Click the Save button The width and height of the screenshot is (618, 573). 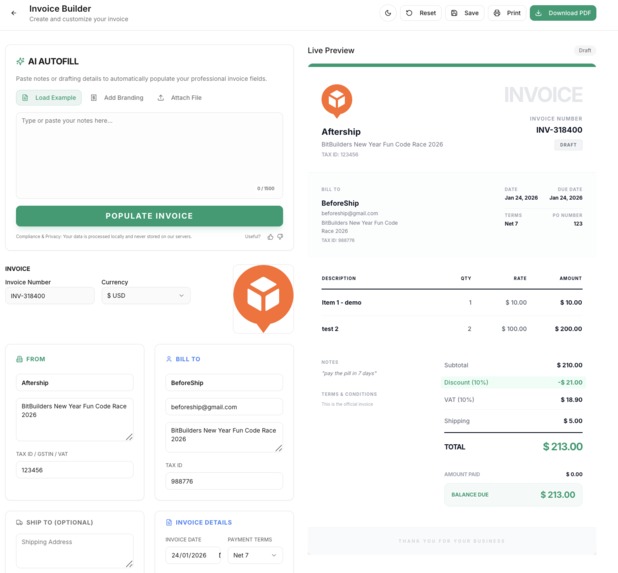tap(464, 13)
